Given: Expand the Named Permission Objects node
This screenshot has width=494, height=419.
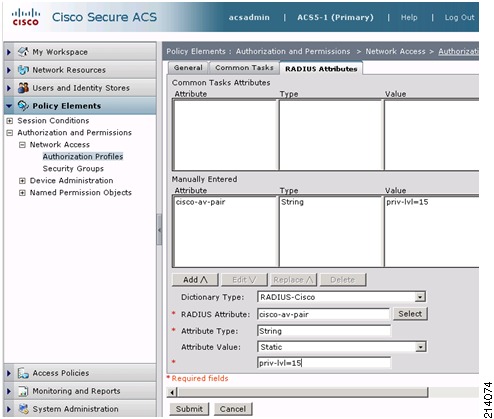Looking at the screenshot, I should coord(22,193).
